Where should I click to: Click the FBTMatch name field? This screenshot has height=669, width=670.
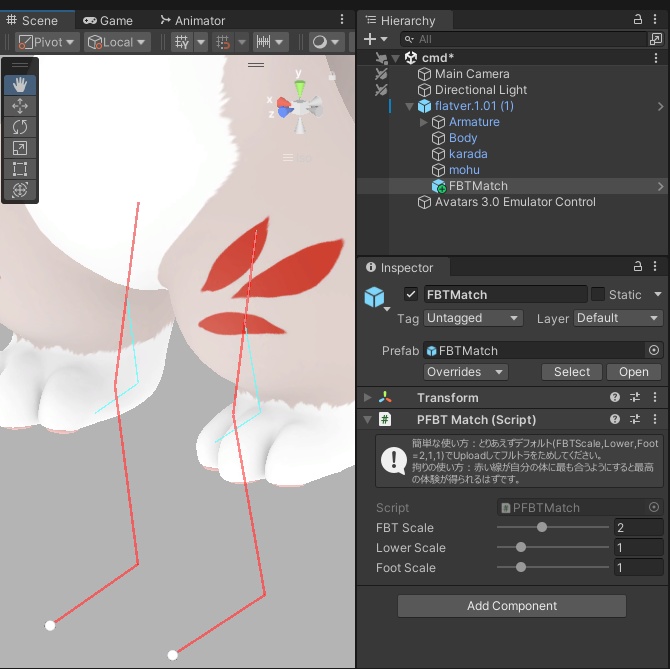click(505, 294)
